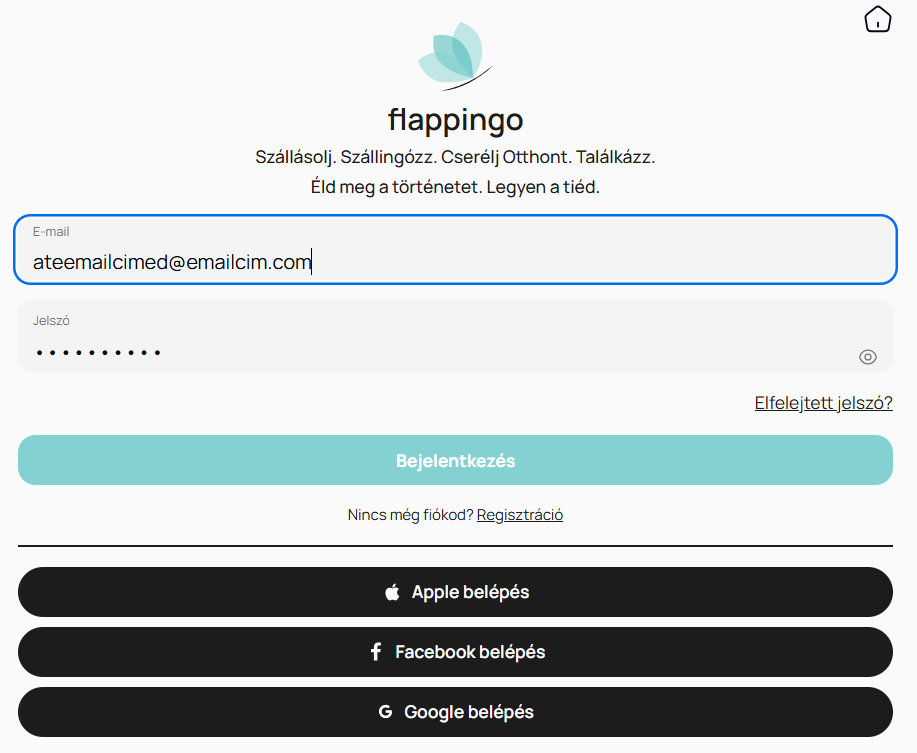
Task: Choose the Facebook belépés label
Action: [470, 652]
